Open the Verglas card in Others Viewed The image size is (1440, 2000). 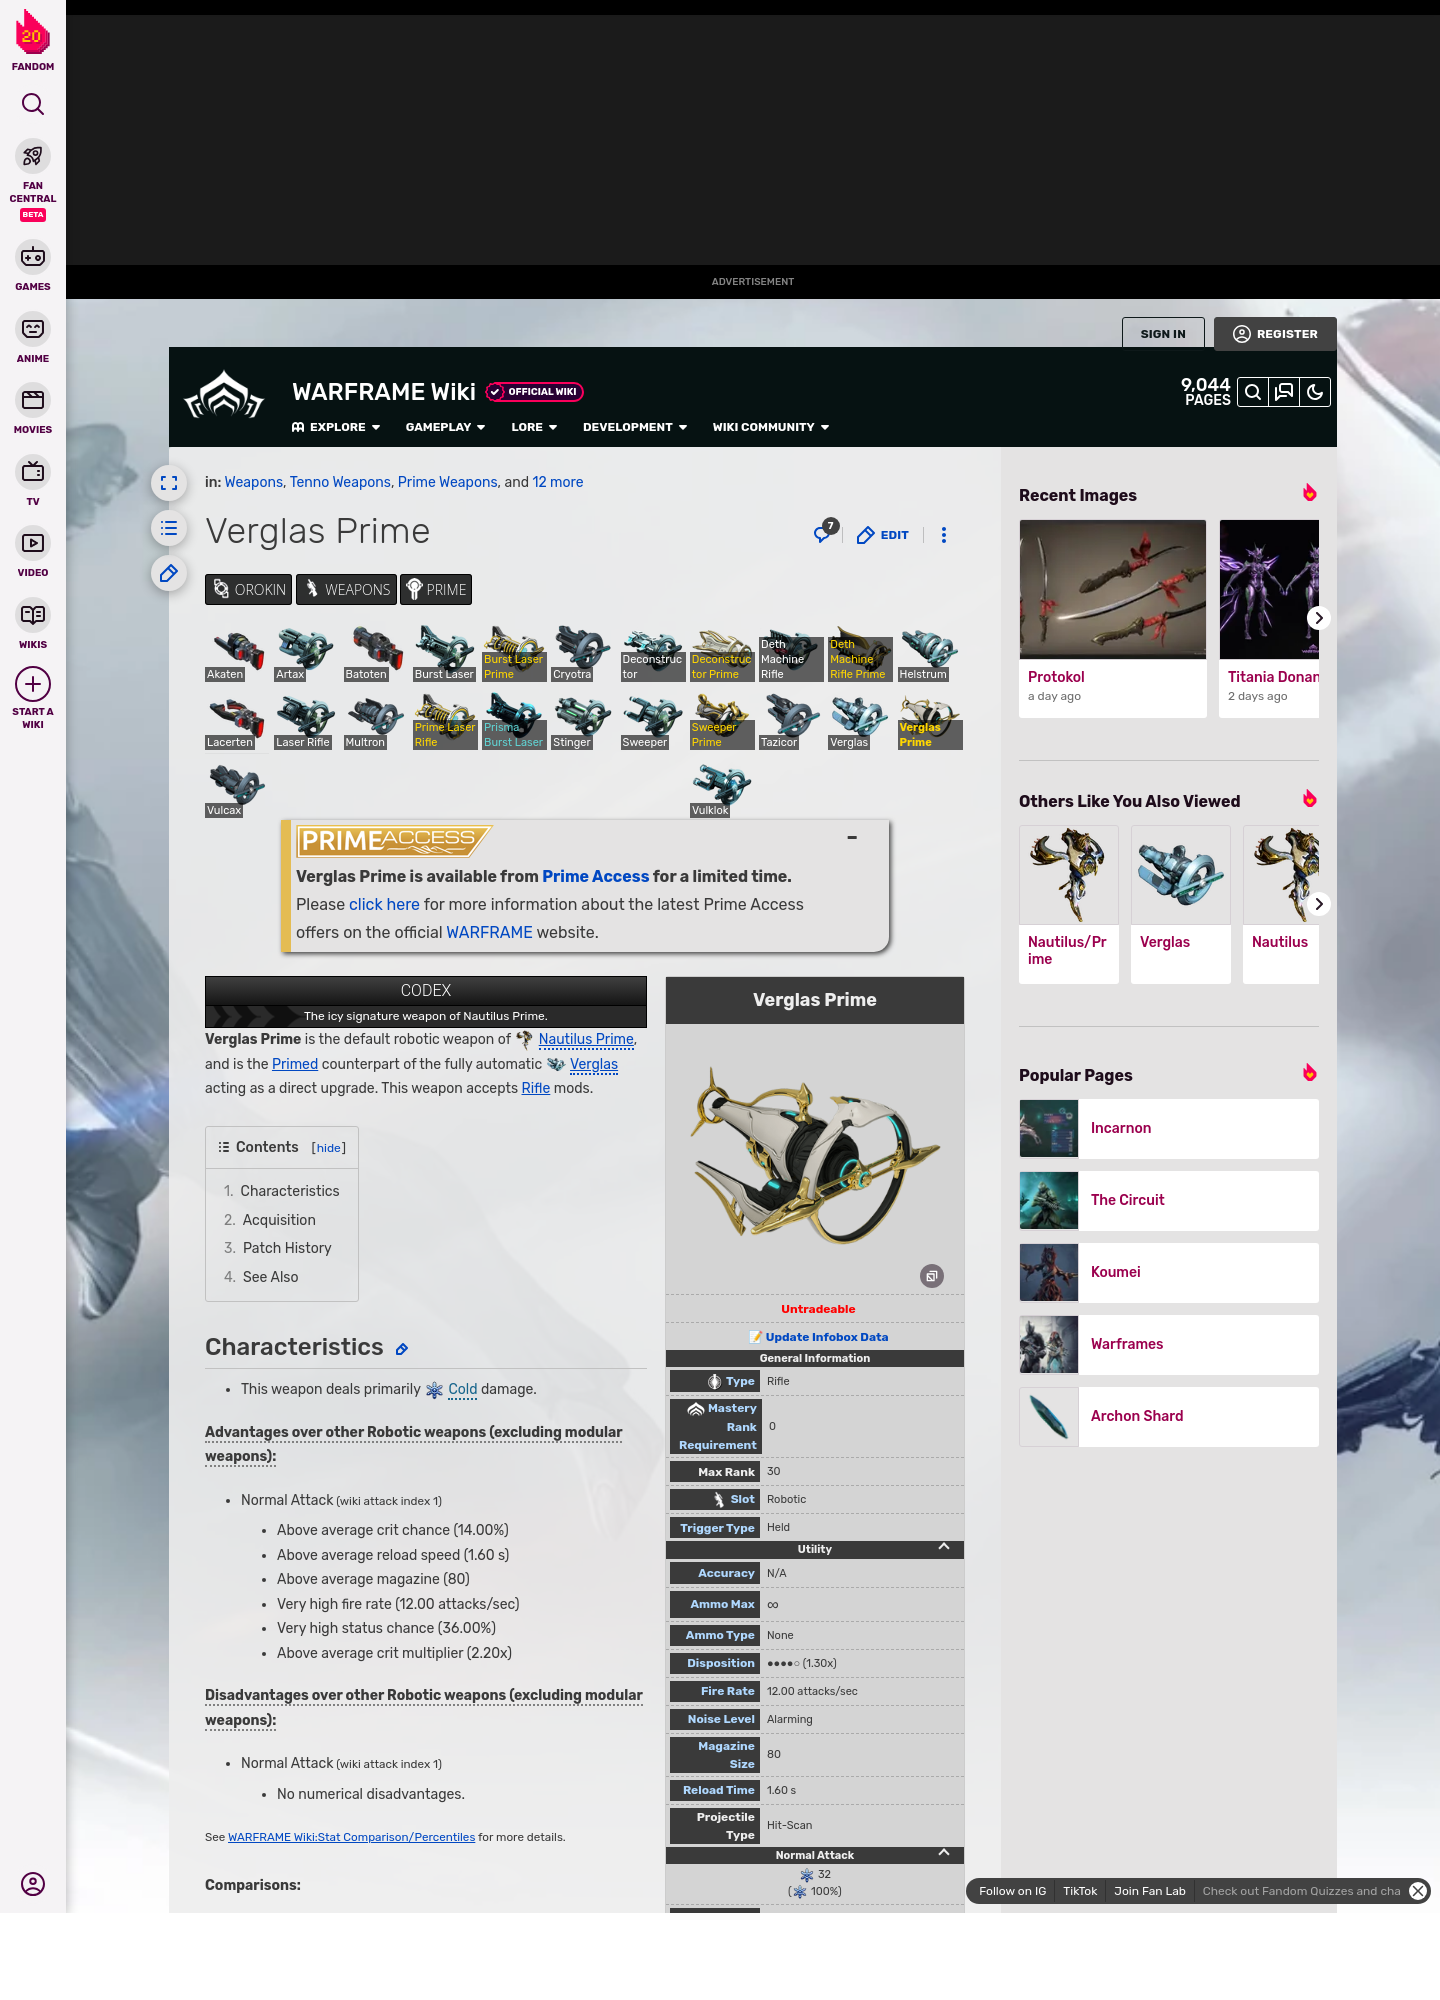[1181, 904]
